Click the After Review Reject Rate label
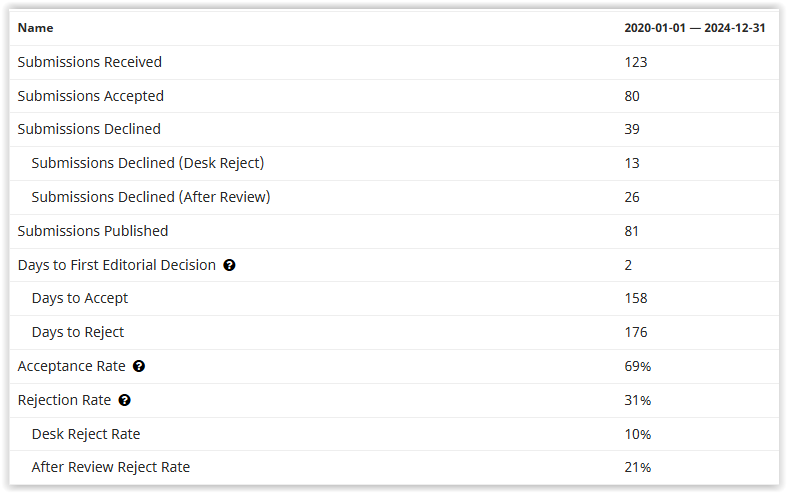Viewport: 787px width, 493px height. (x=111, y=467)
